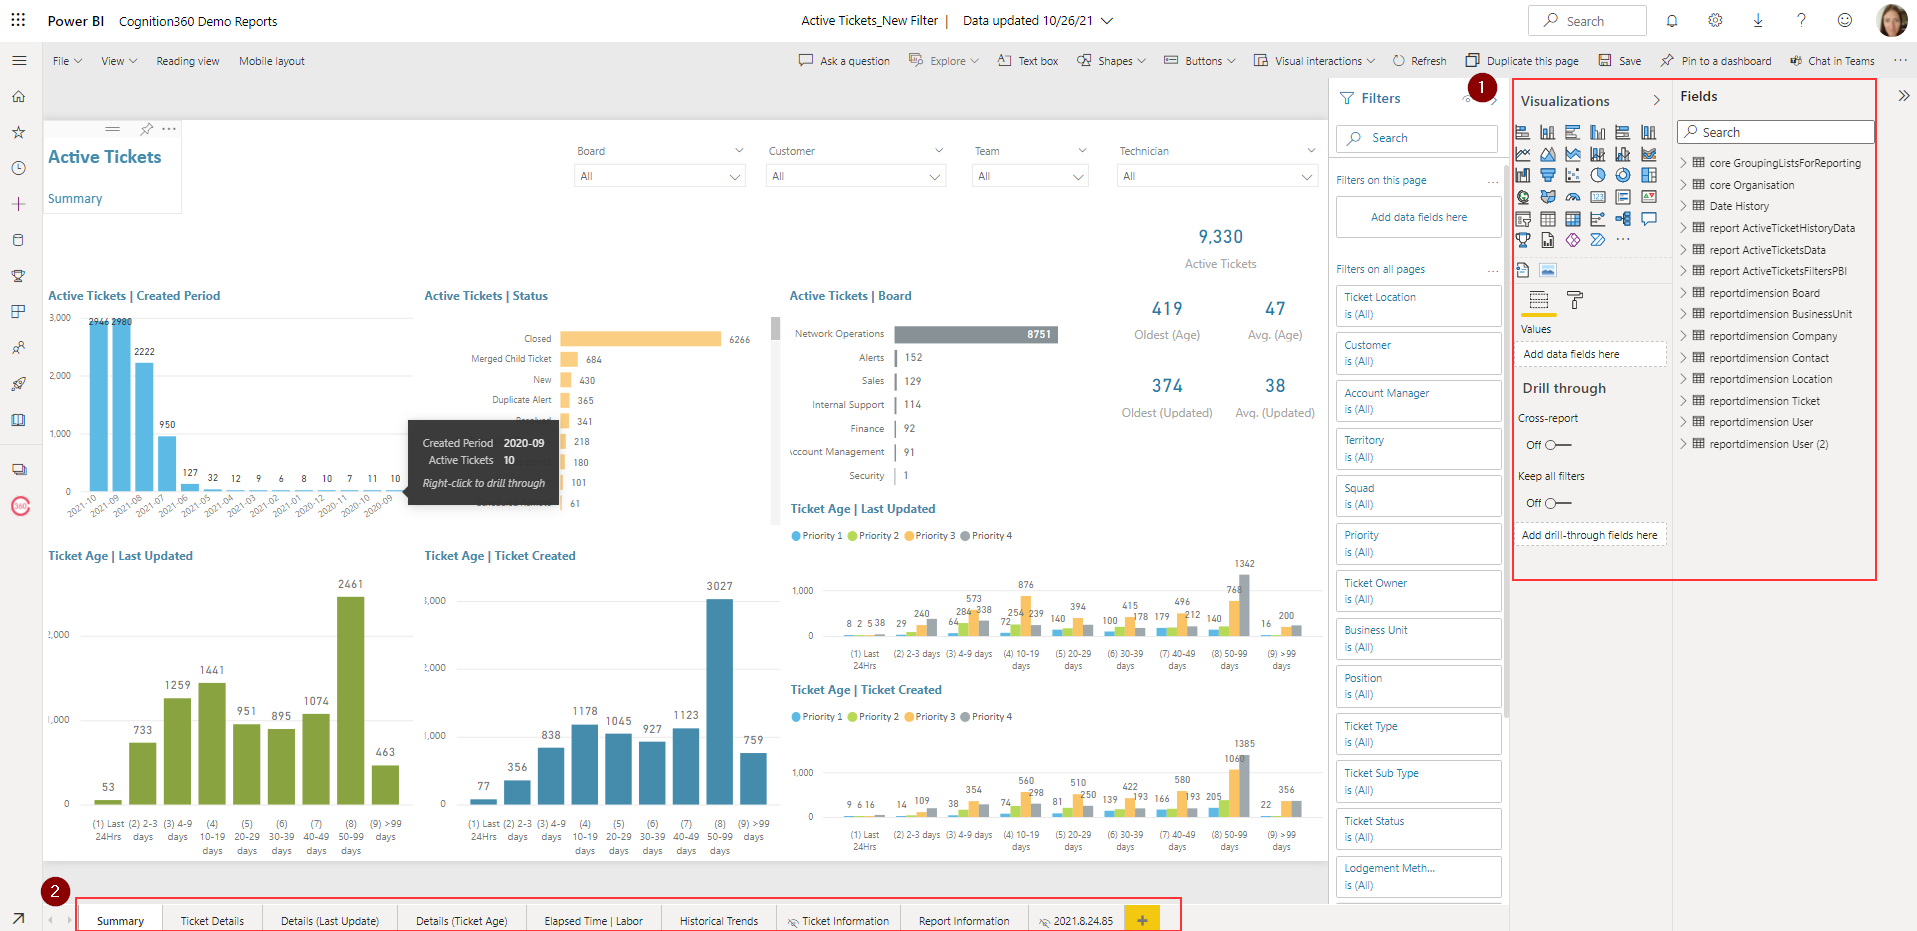The height and width of the screenshot is (931, 1917).
Task: Open the Power BI app launcher waffle icon
Action: point(17,20)
